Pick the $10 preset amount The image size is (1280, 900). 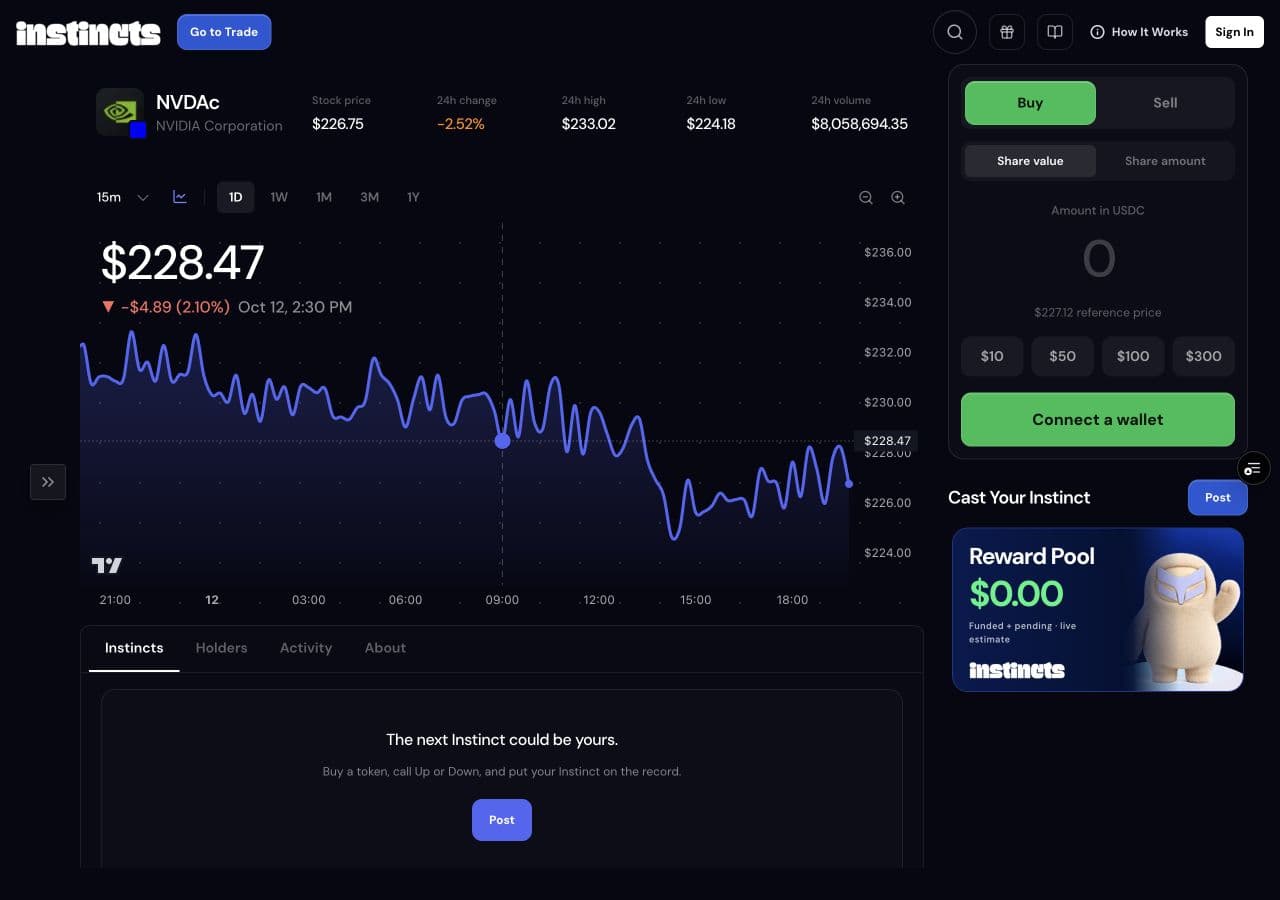992,356
